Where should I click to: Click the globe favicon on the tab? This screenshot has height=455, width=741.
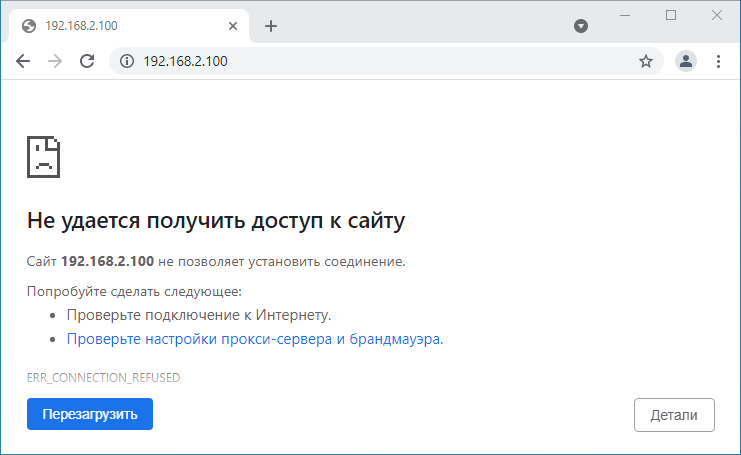(x=29, y=26)
